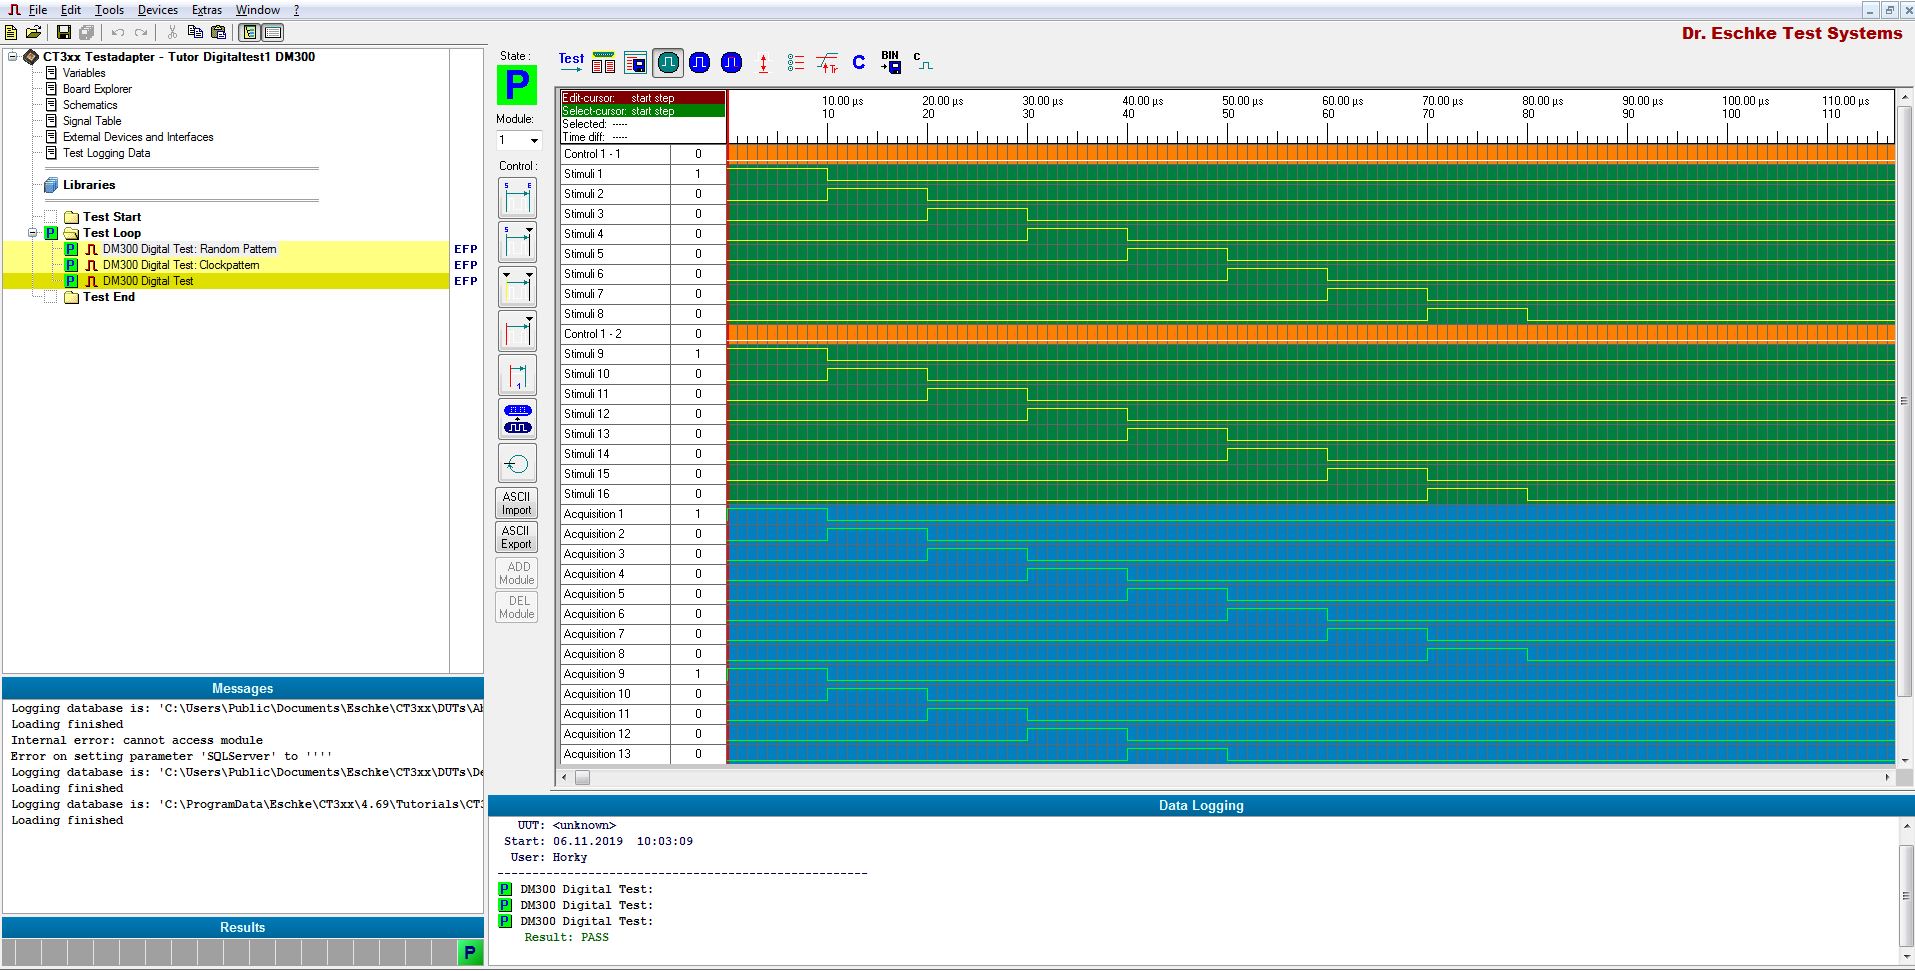Click the red vertical double-arrow icon
The width and height of the screenshot is (1915, 971).
(x=763, y=64)
